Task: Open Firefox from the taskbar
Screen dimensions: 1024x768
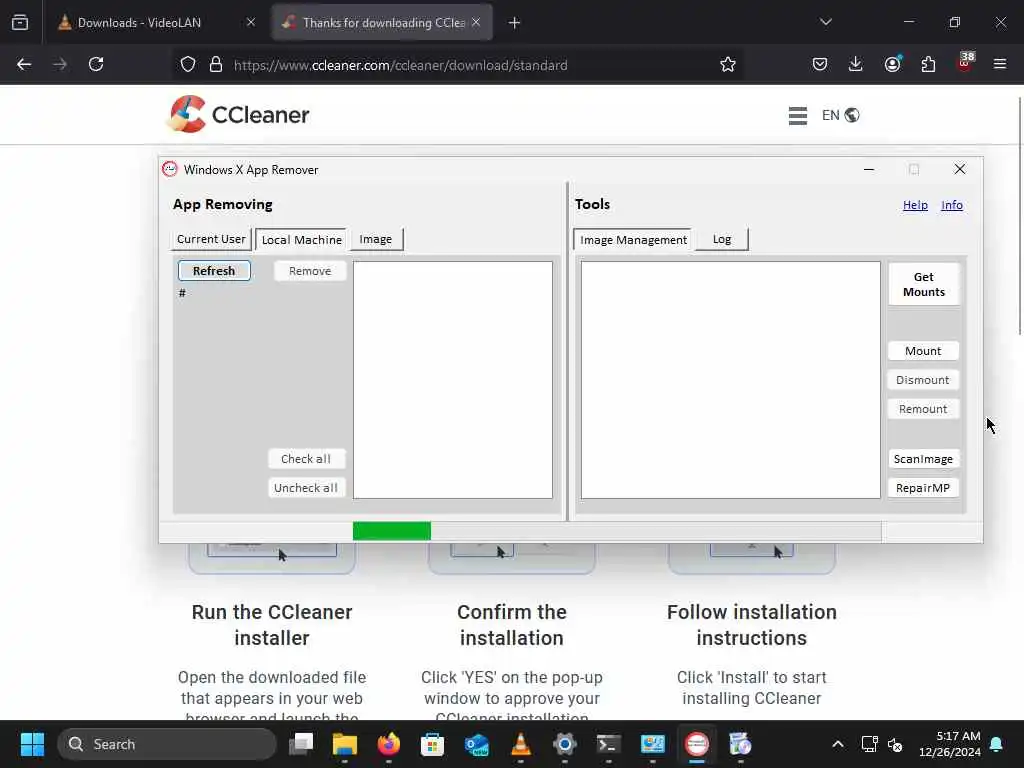Action: point(389,744)
